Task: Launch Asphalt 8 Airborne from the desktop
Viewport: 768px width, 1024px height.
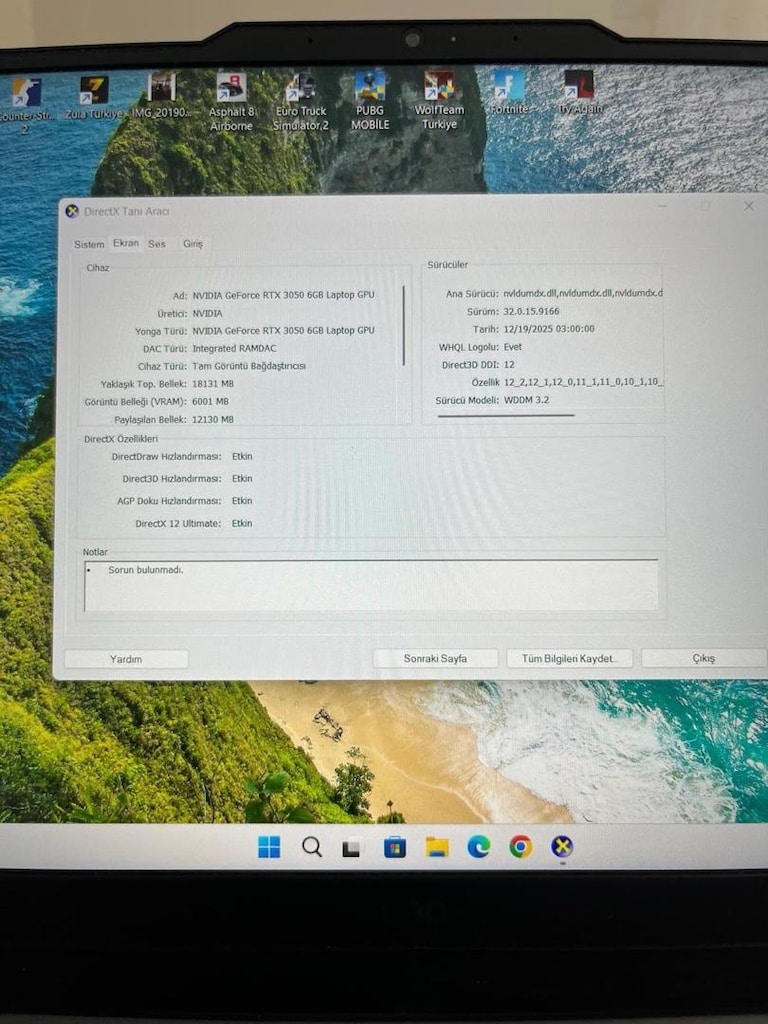Action: point(231,103)
